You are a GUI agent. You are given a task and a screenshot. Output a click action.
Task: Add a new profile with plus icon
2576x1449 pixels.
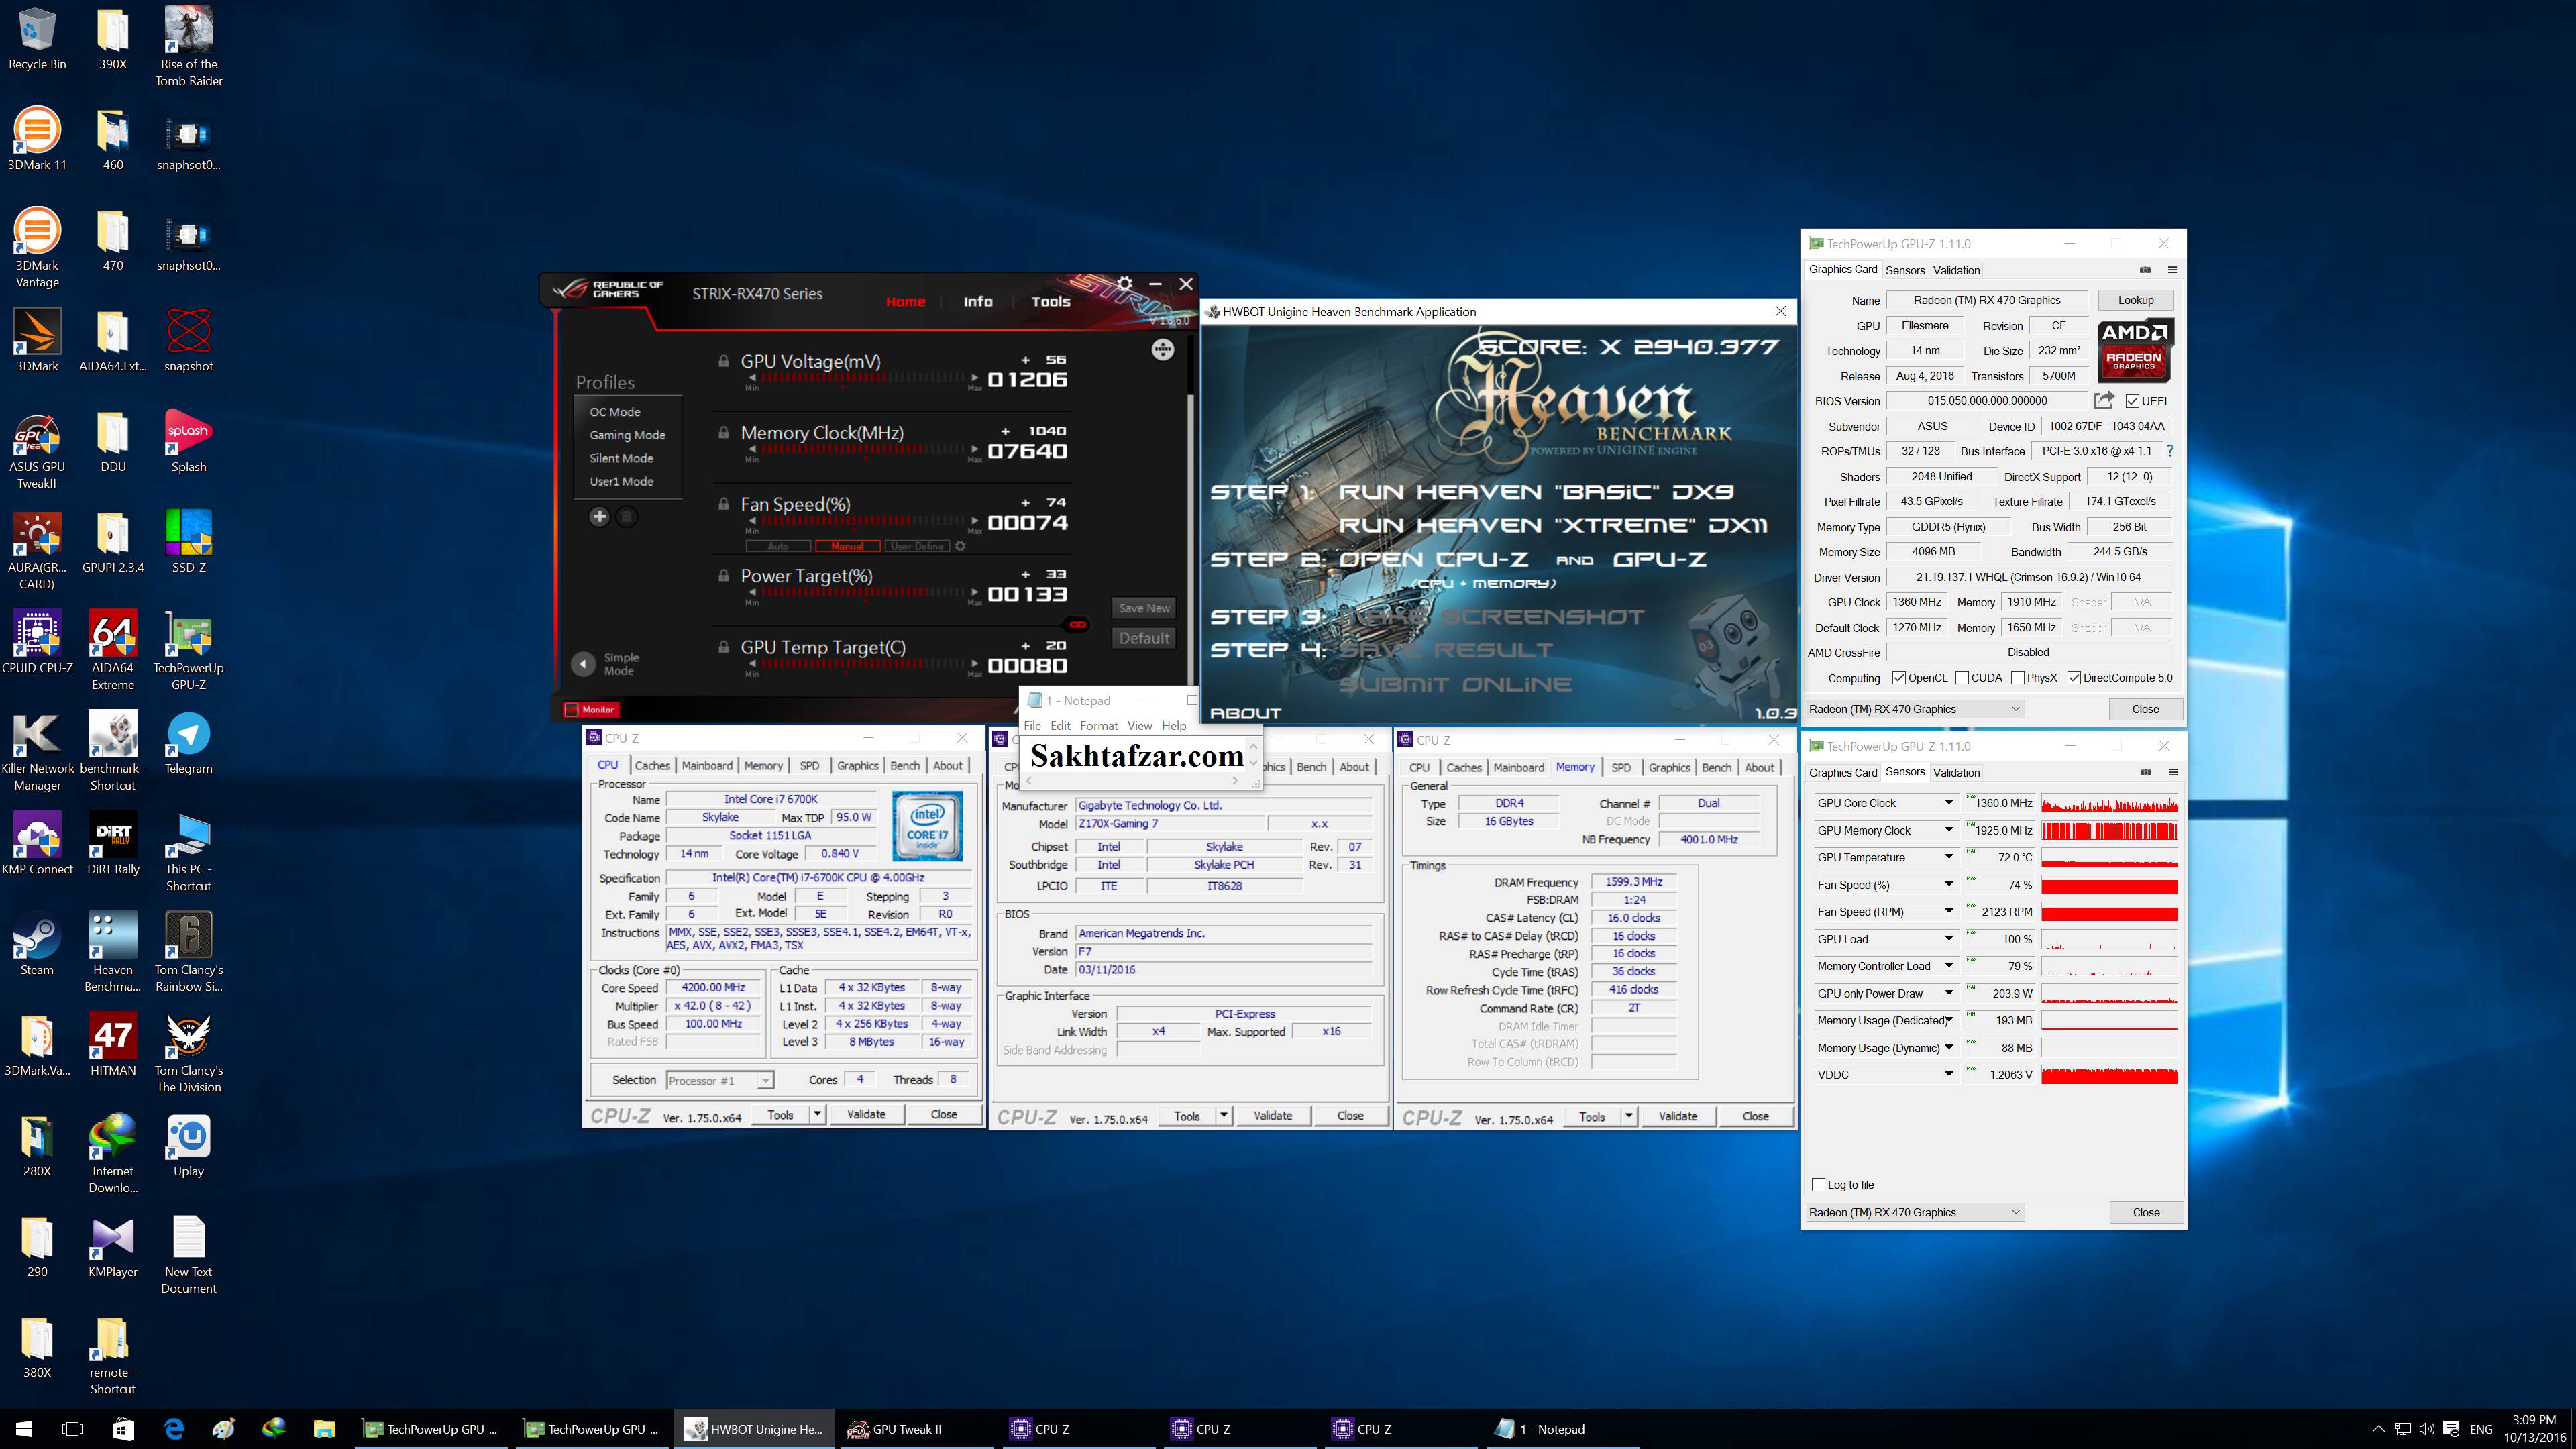point(599,516)
